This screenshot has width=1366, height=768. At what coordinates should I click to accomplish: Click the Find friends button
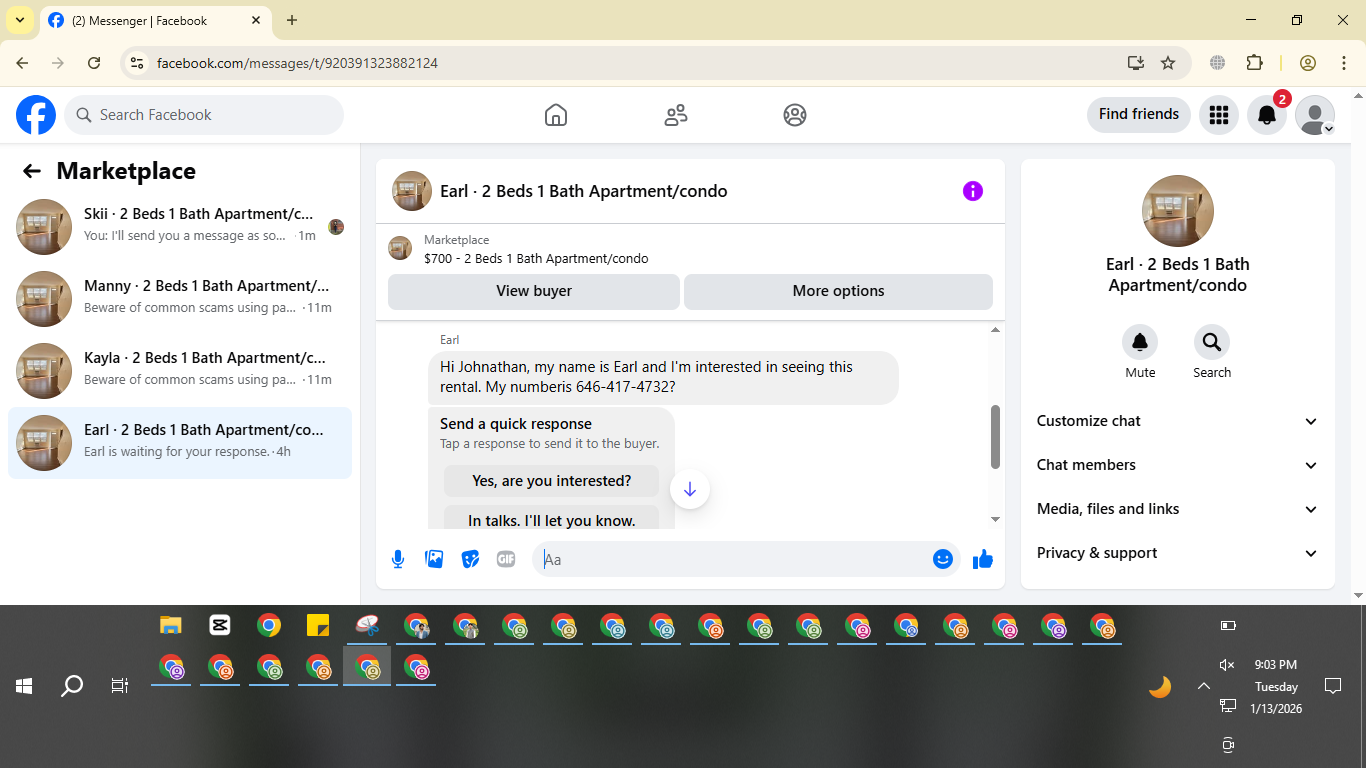tap(1139, 114)
